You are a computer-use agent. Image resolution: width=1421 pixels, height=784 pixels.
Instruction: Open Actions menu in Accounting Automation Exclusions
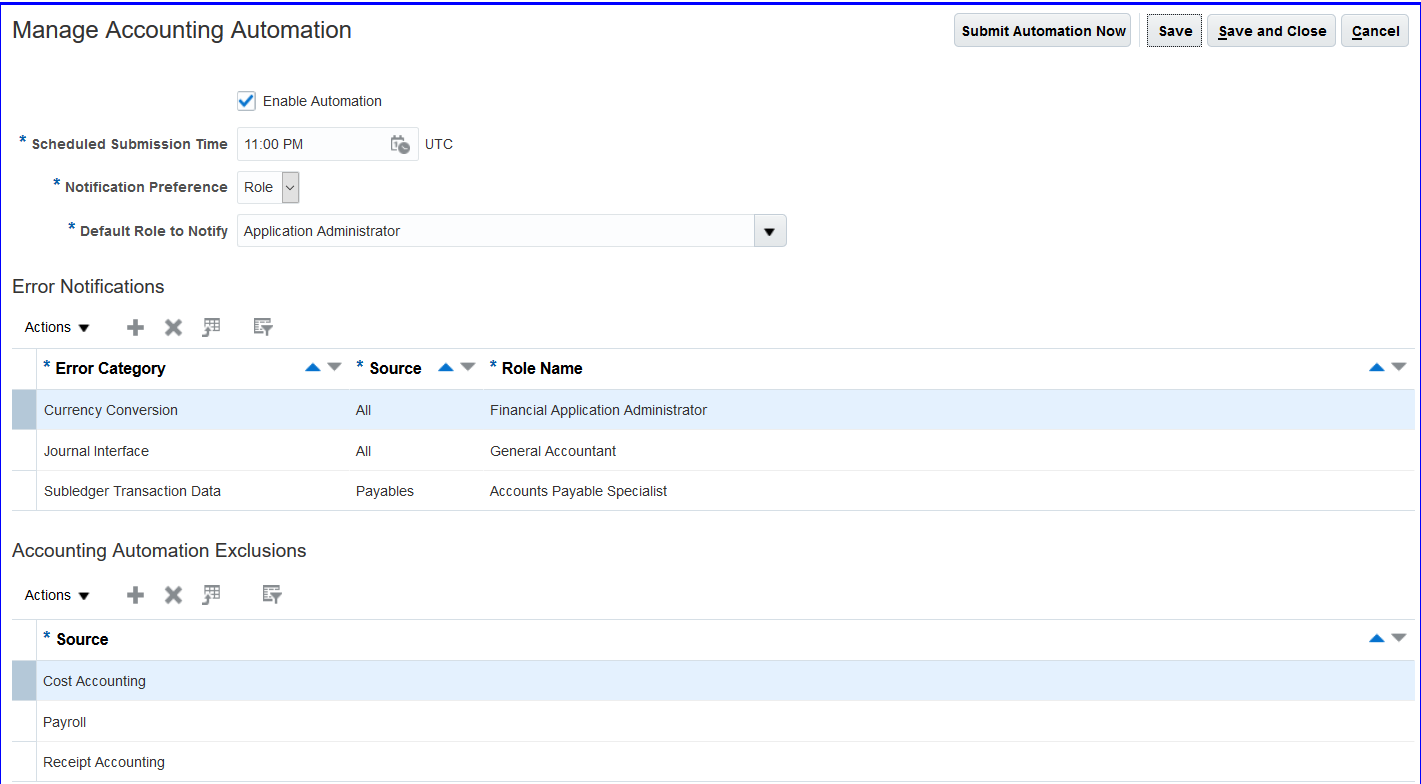(57, 595)
